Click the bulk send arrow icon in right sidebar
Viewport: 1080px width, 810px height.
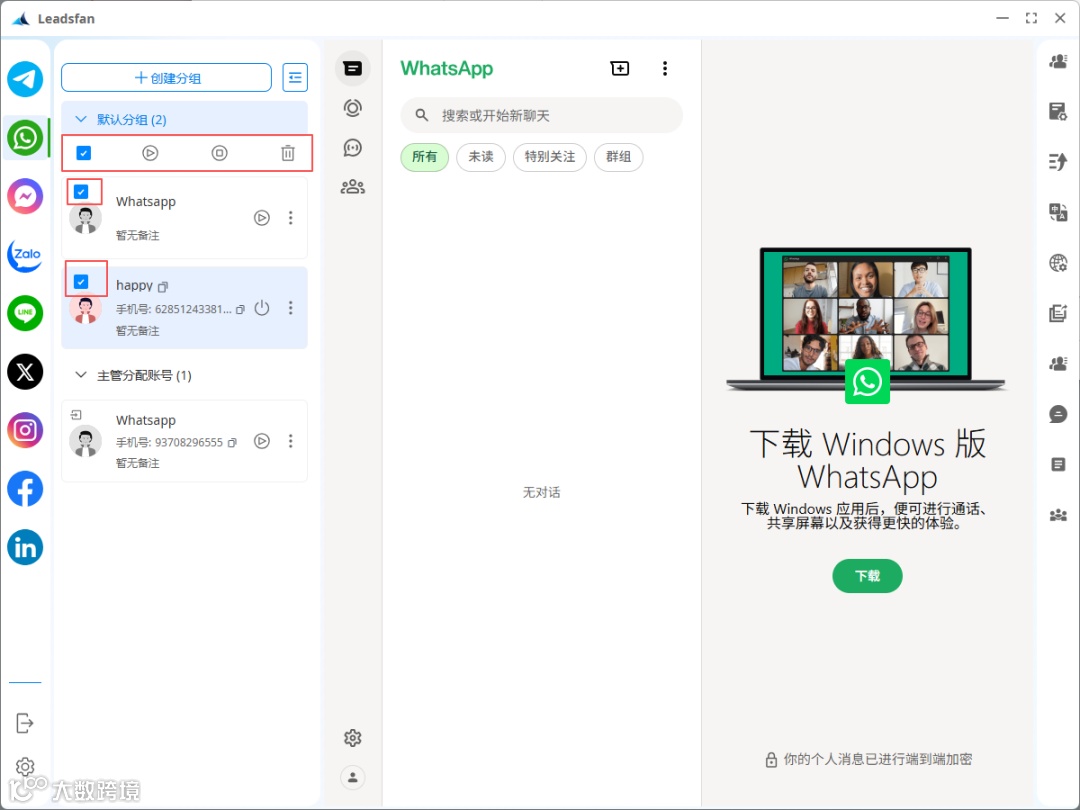[x=1058, y=162]
